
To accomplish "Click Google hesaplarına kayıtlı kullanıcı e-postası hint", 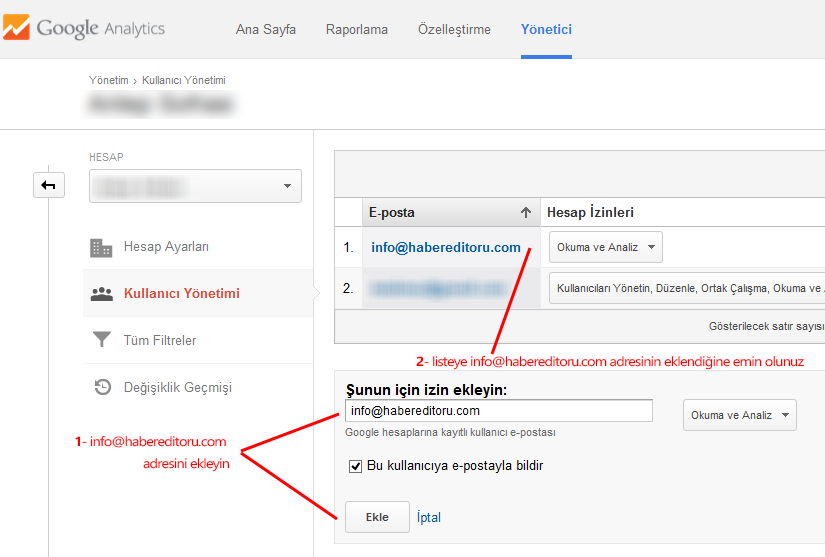I will (x=450, y=432).
